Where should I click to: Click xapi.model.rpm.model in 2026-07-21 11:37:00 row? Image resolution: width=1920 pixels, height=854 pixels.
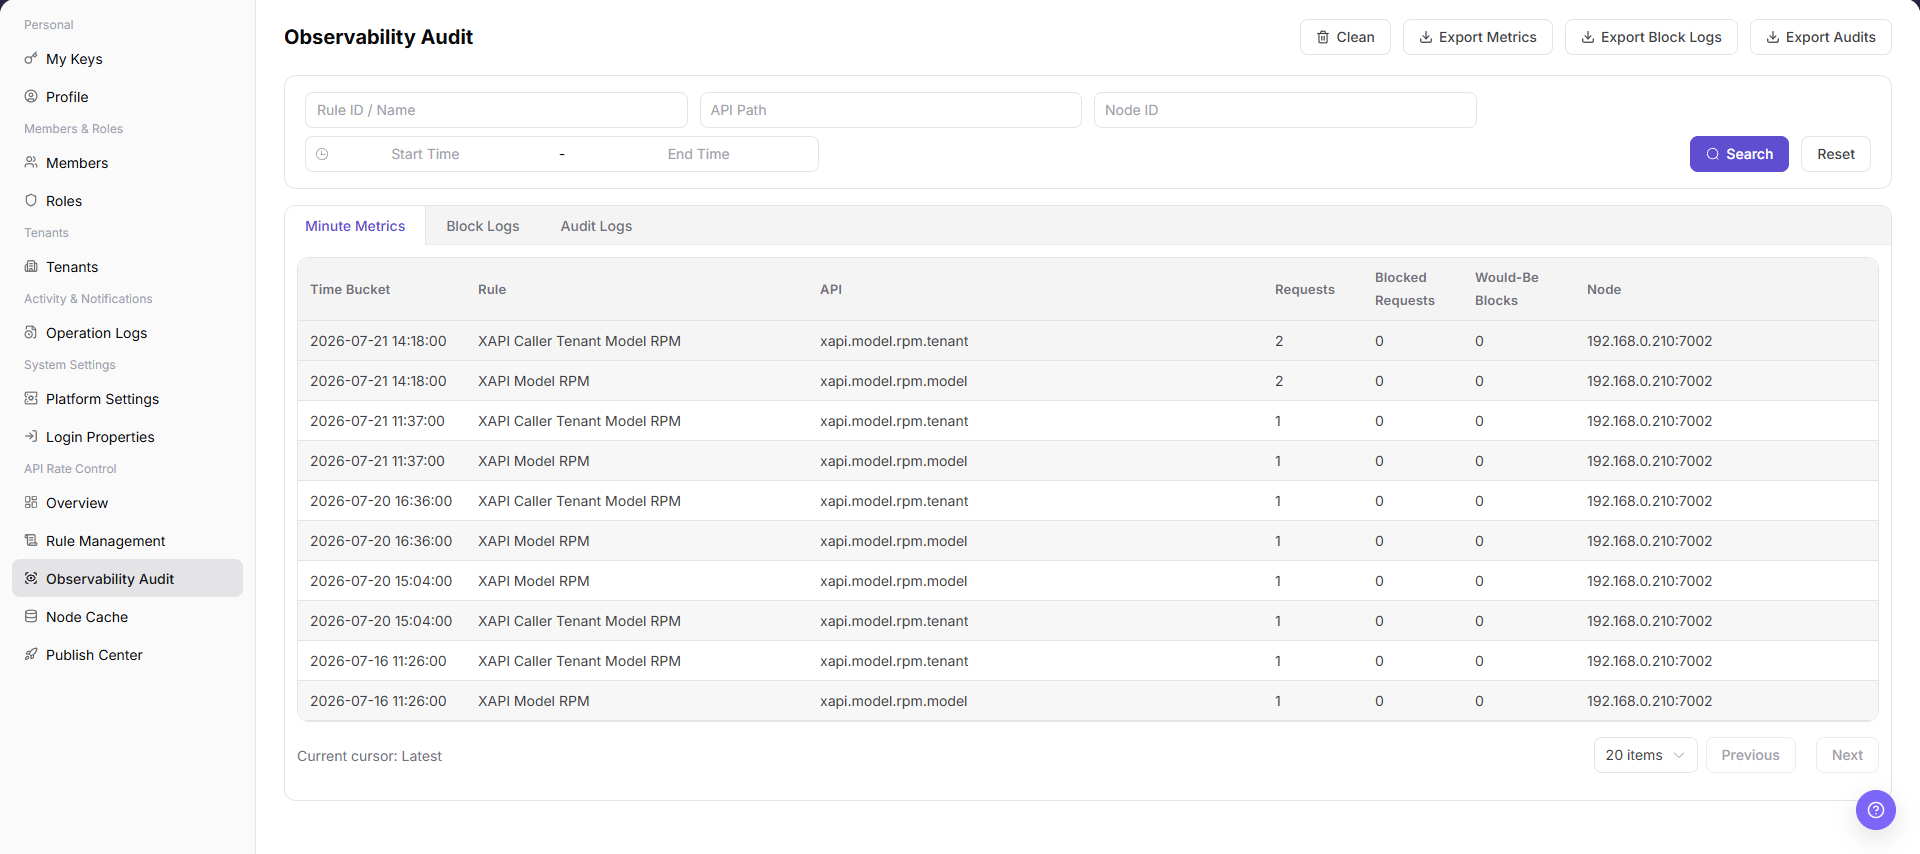tap(894, 461)
